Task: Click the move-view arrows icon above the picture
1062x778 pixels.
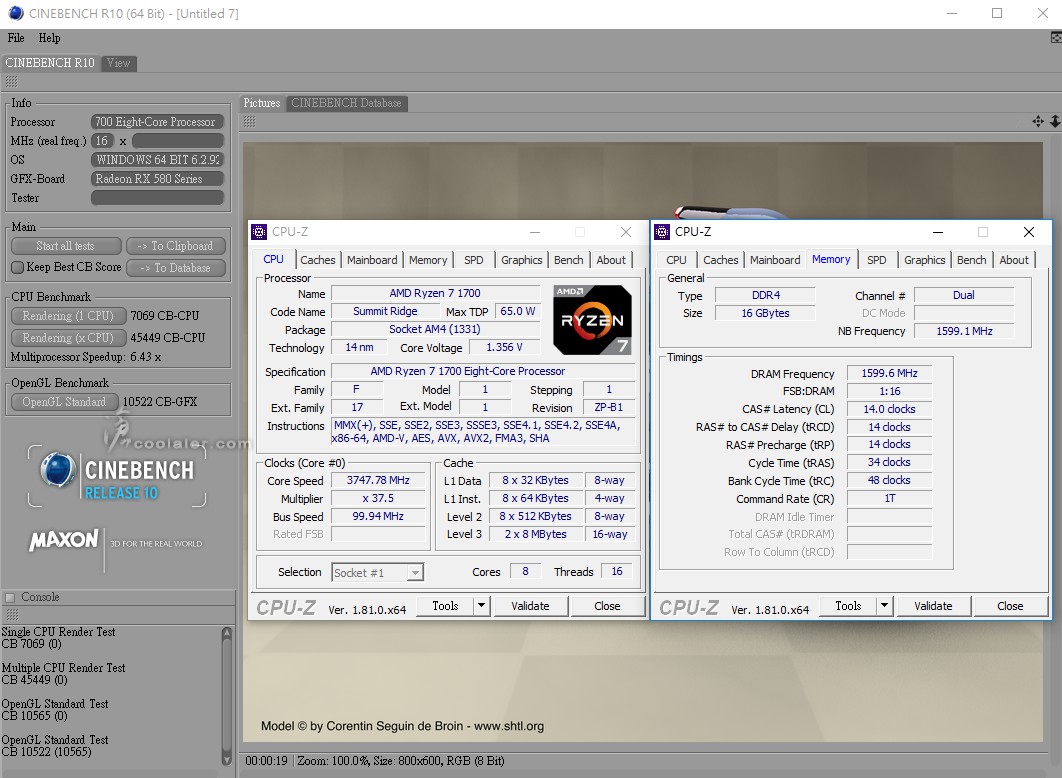Action: click(x=1038, y=121)
